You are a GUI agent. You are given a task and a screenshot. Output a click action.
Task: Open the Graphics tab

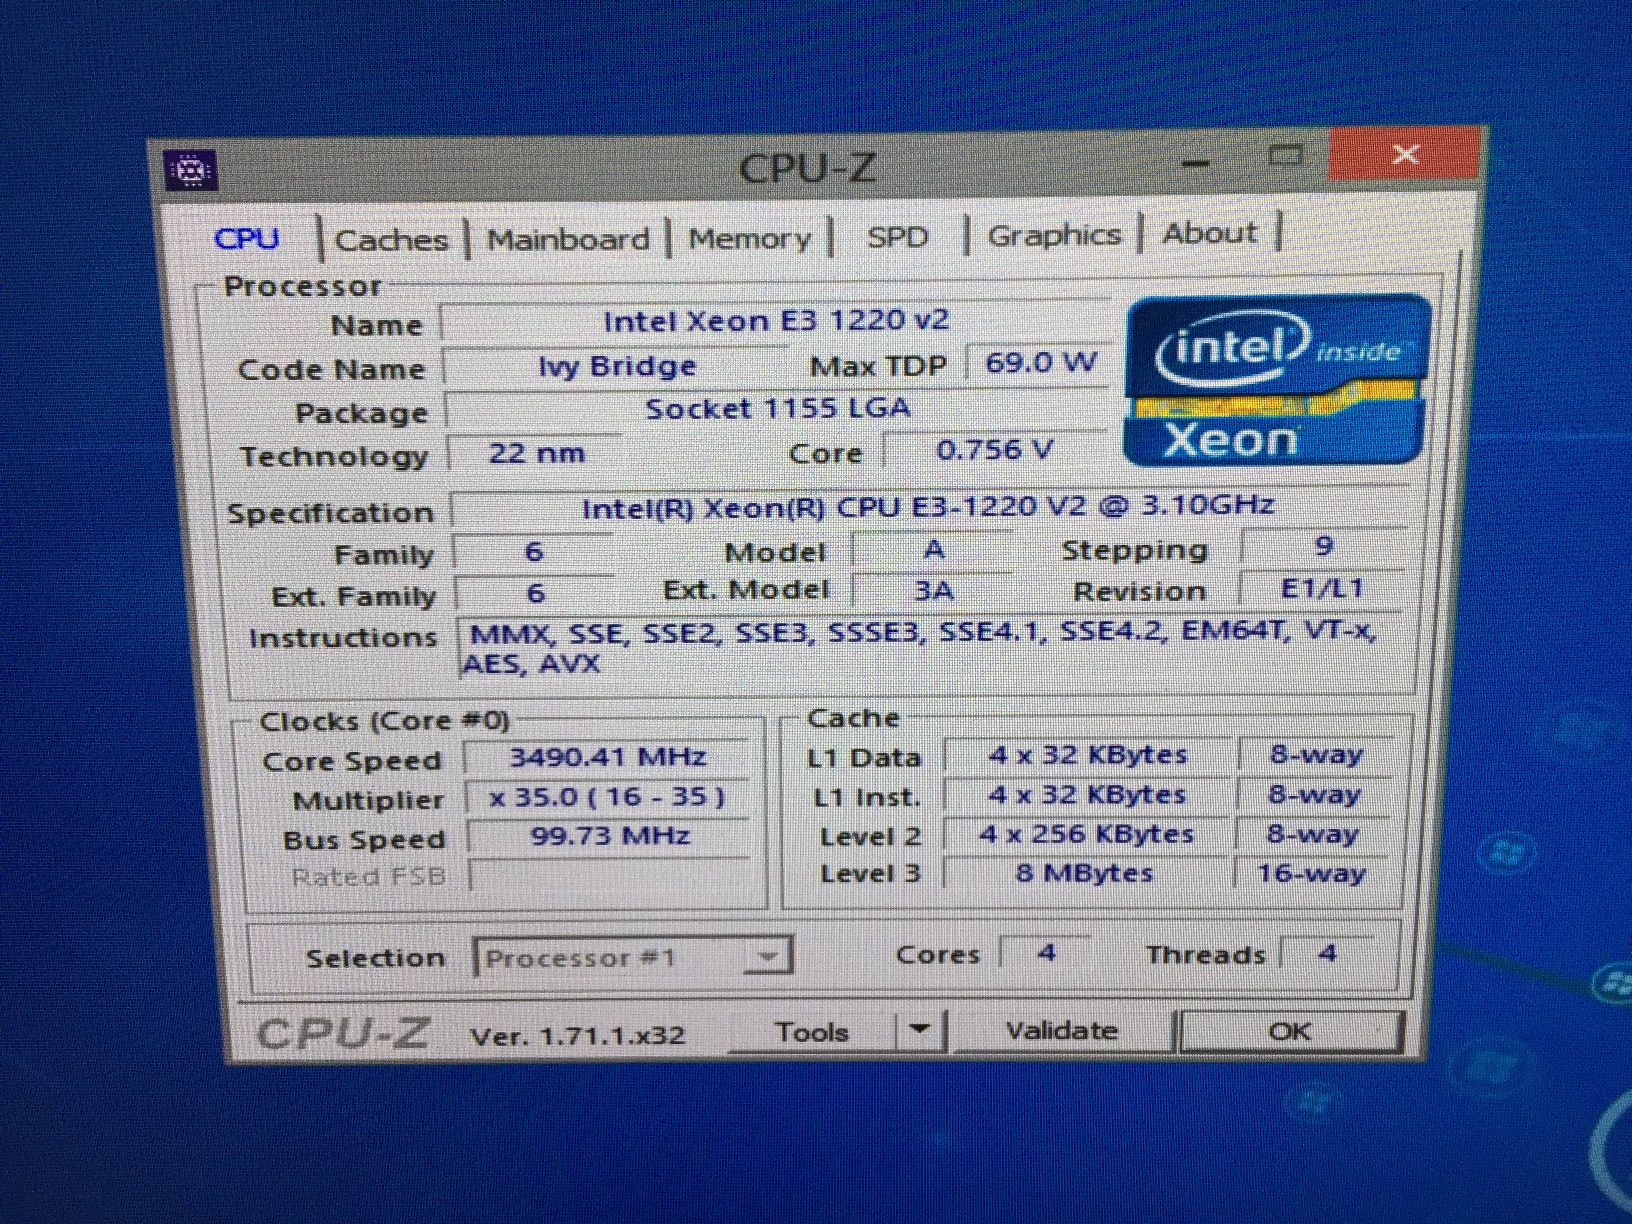[x=1053, y=233]
